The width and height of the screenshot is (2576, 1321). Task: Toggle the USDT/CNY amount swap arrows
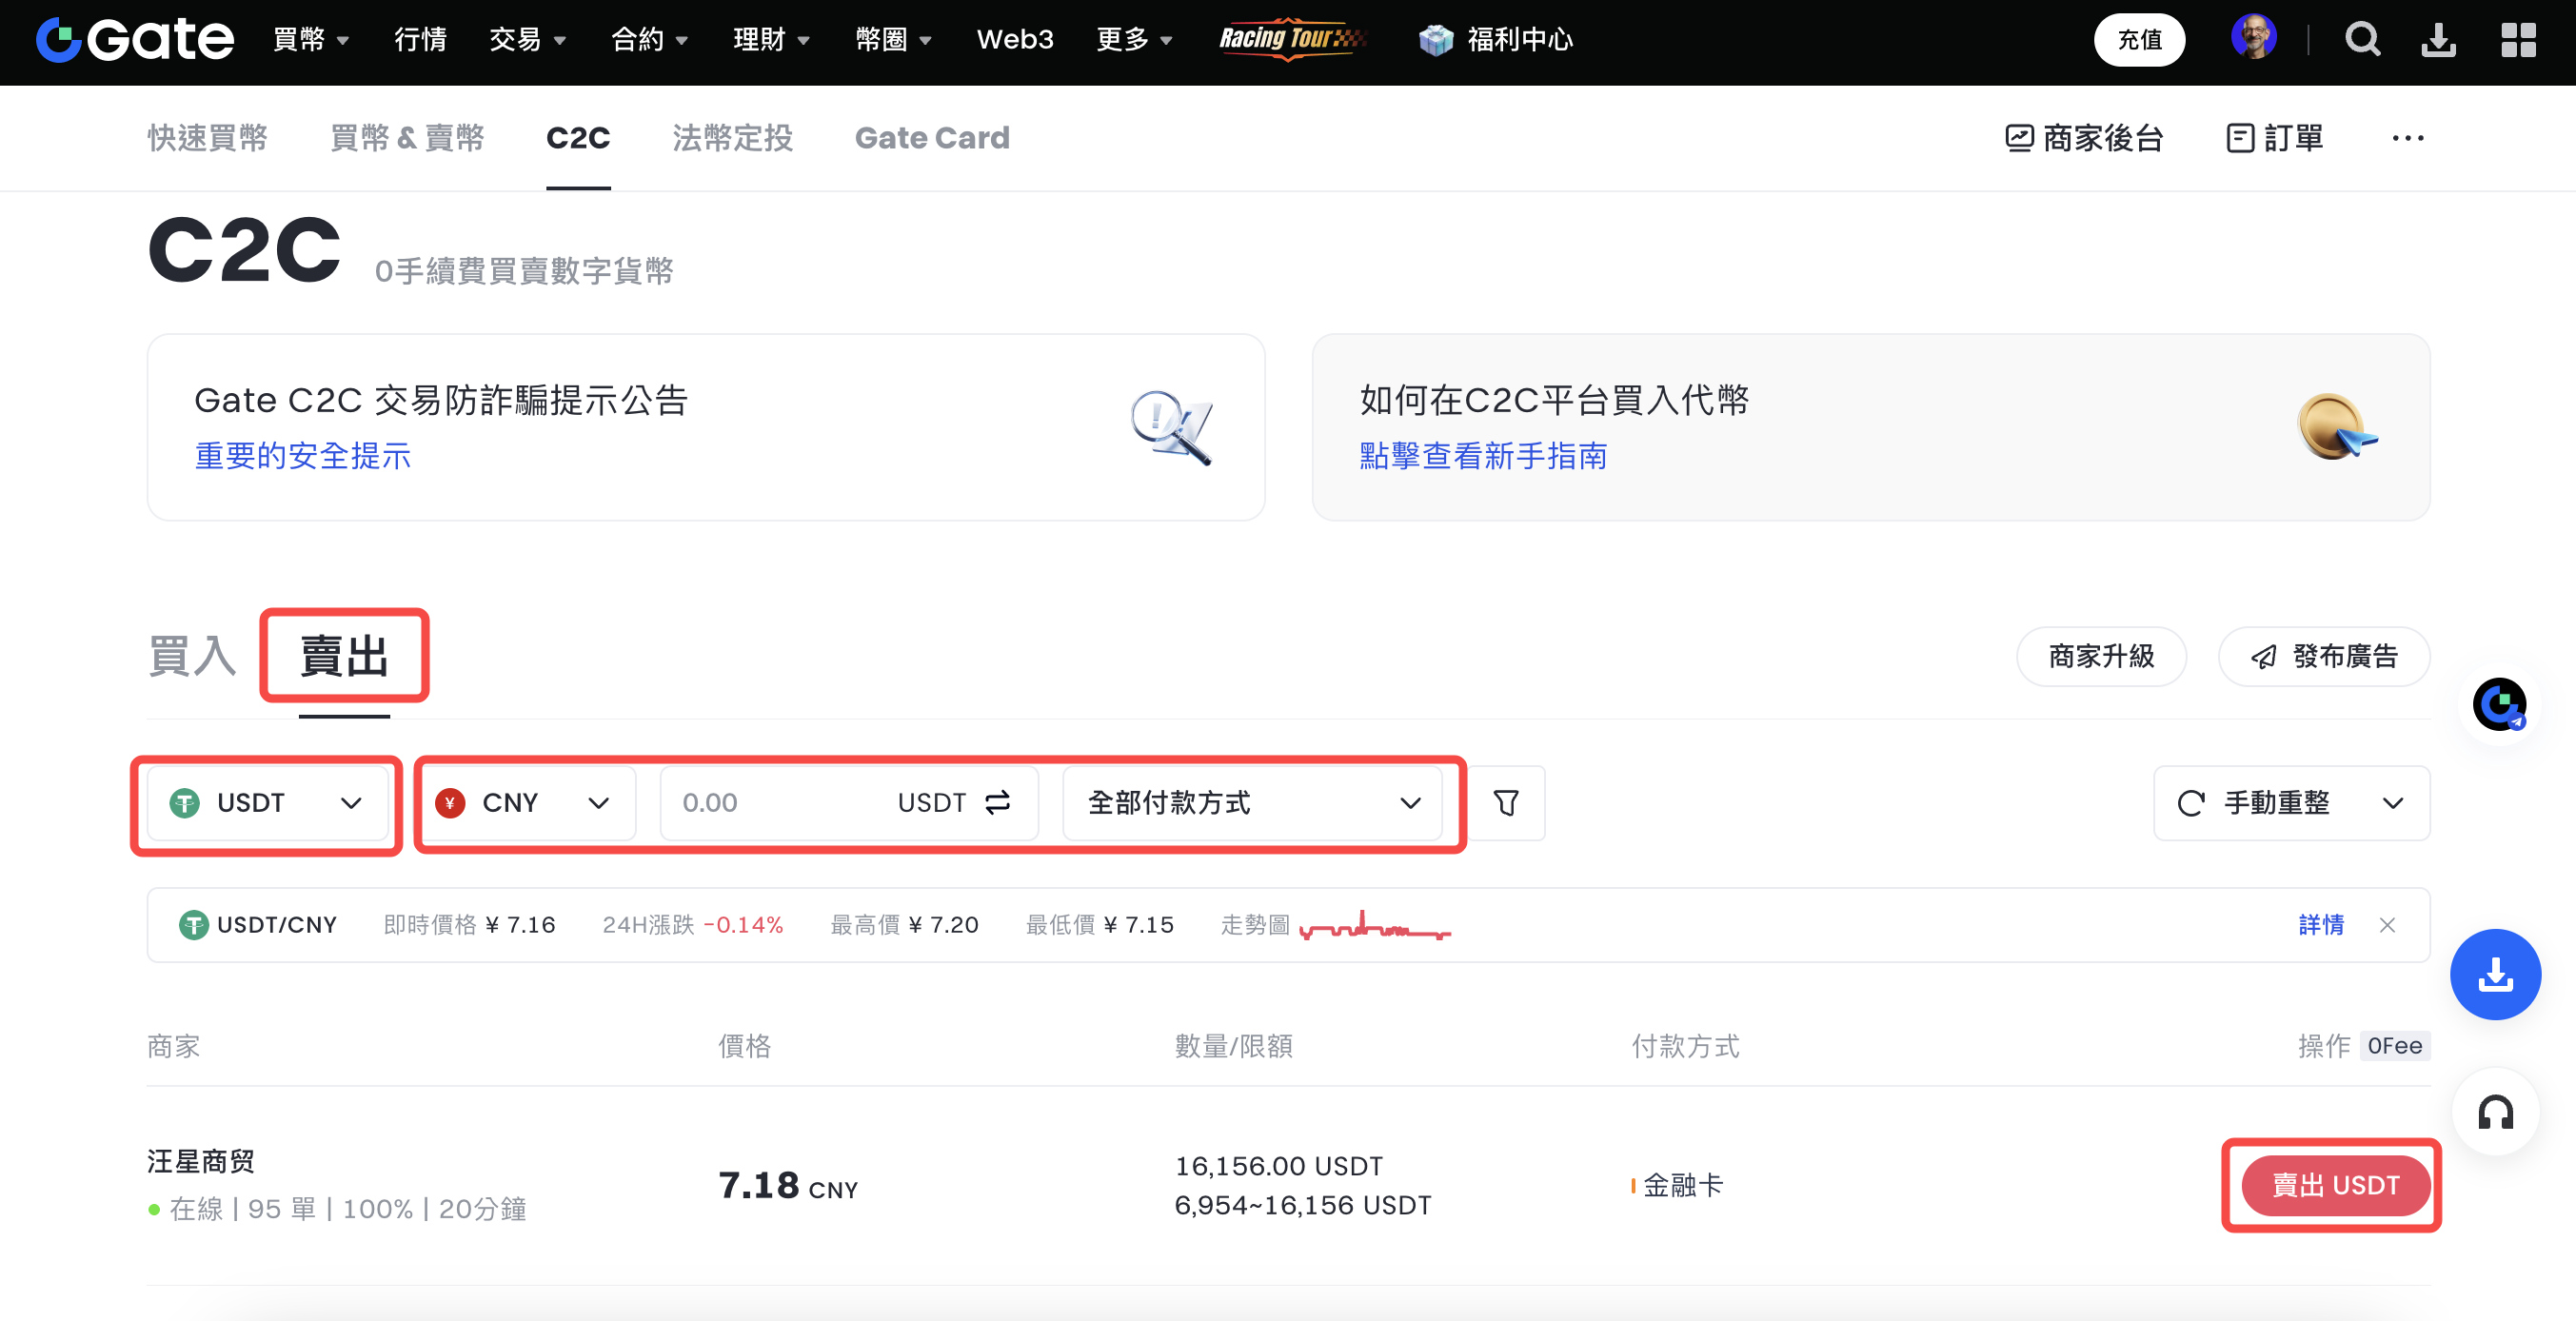(998, 802)
